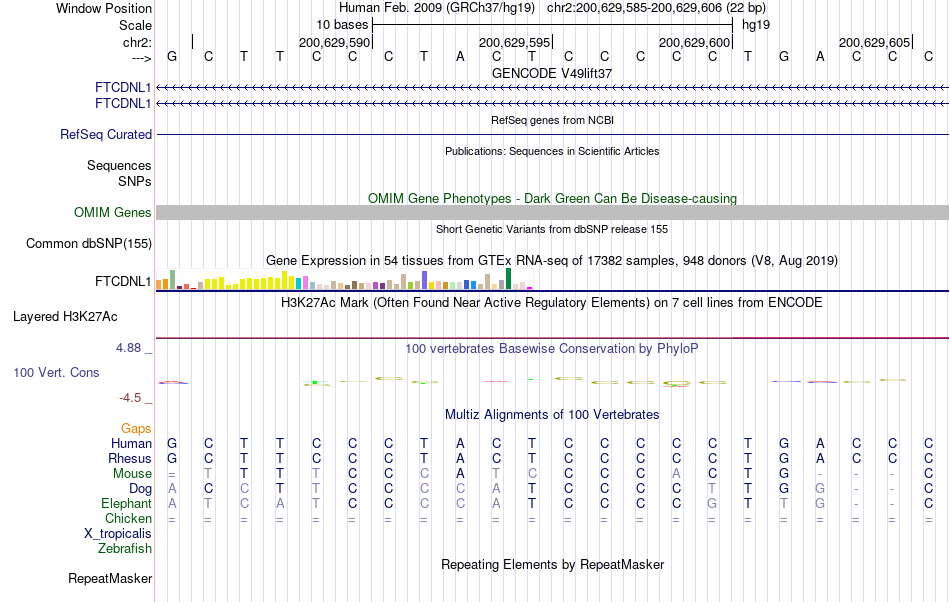The image size is (950, 602).
Task: Click the tall dark green GTEx expression bar
Action: click(508, 279)
